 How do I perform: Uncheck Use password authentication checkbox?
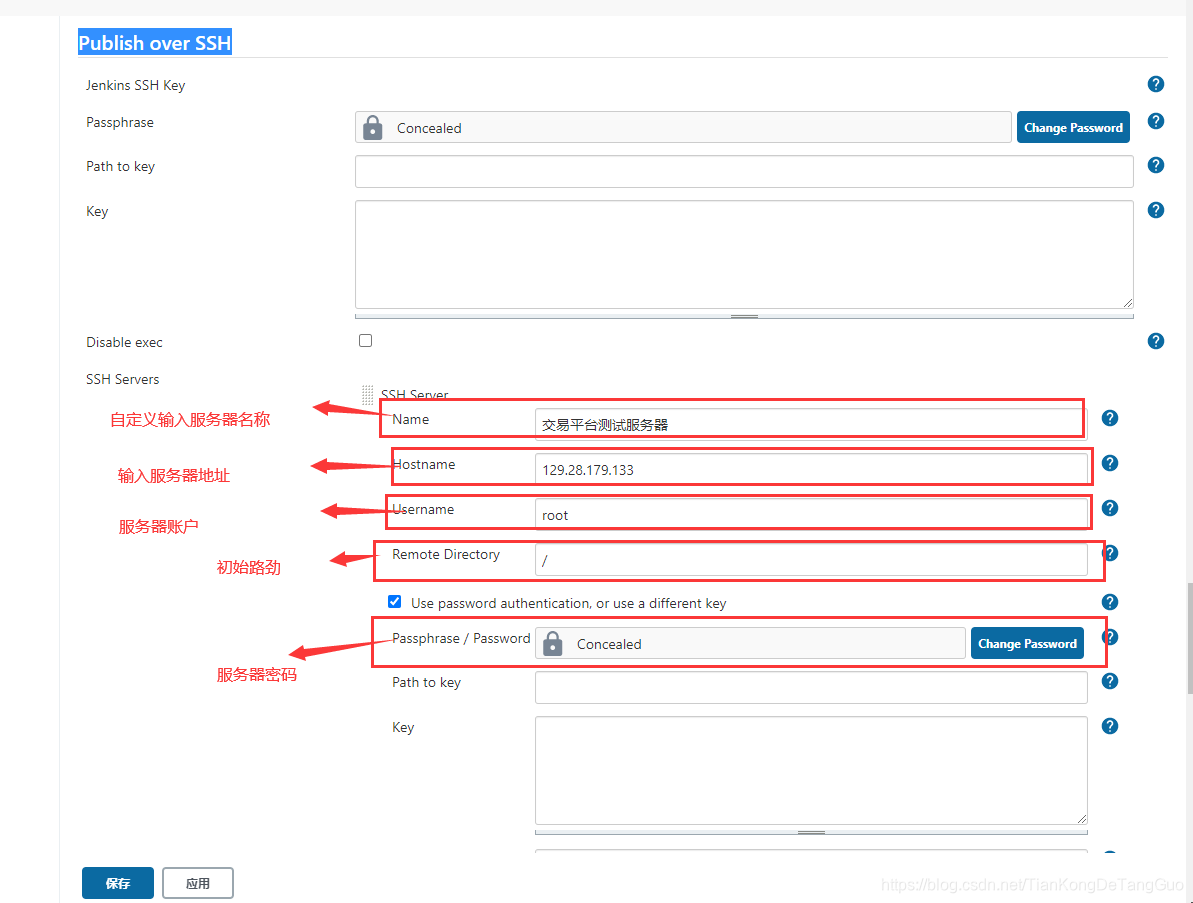[x=394, y=601]
